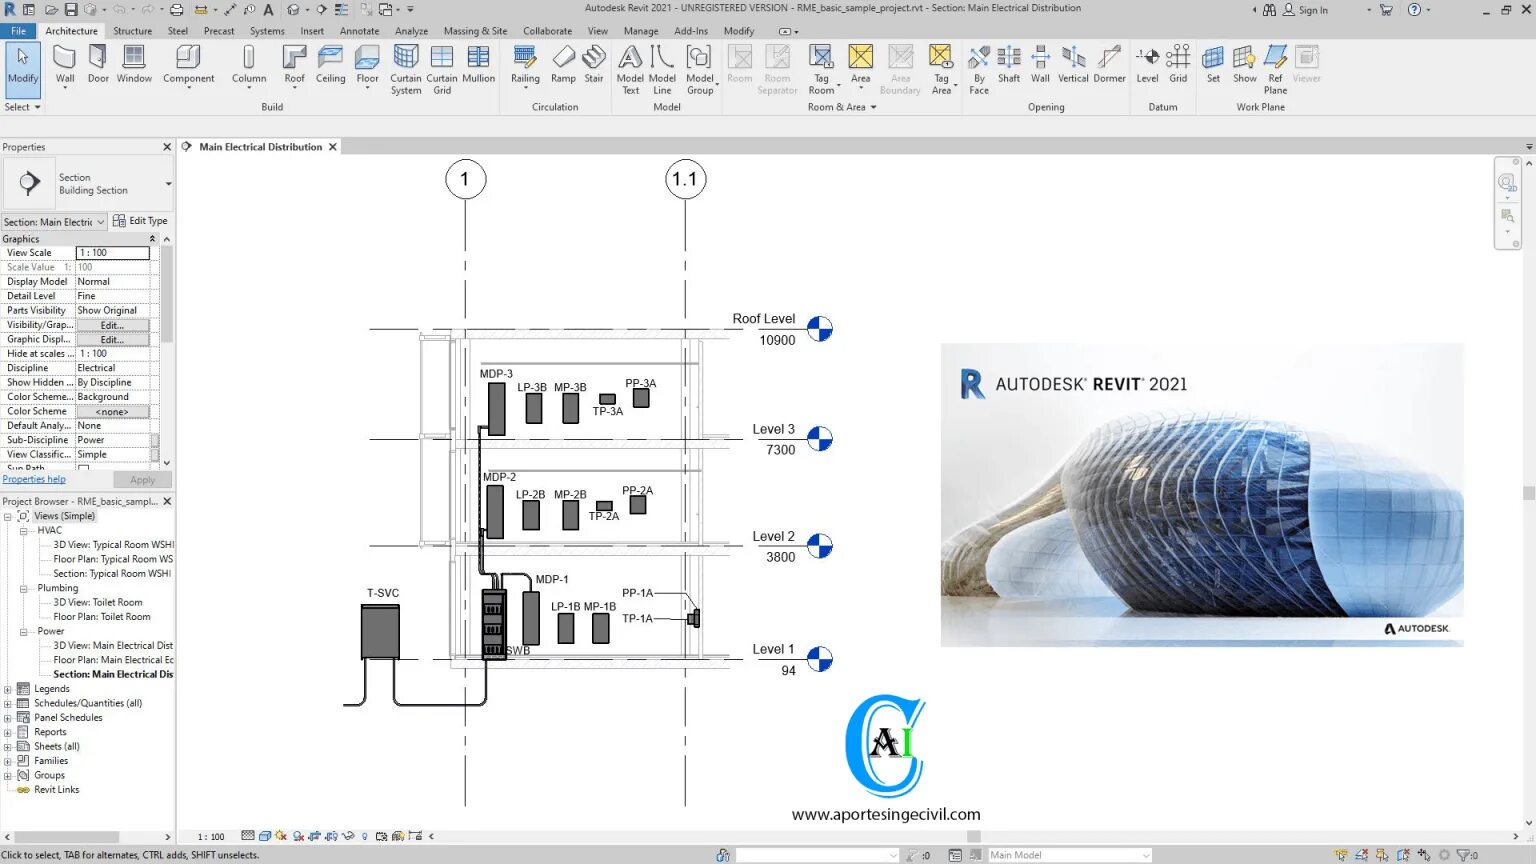
Task: Select the Dormer opening tool
Action: 1110,65
